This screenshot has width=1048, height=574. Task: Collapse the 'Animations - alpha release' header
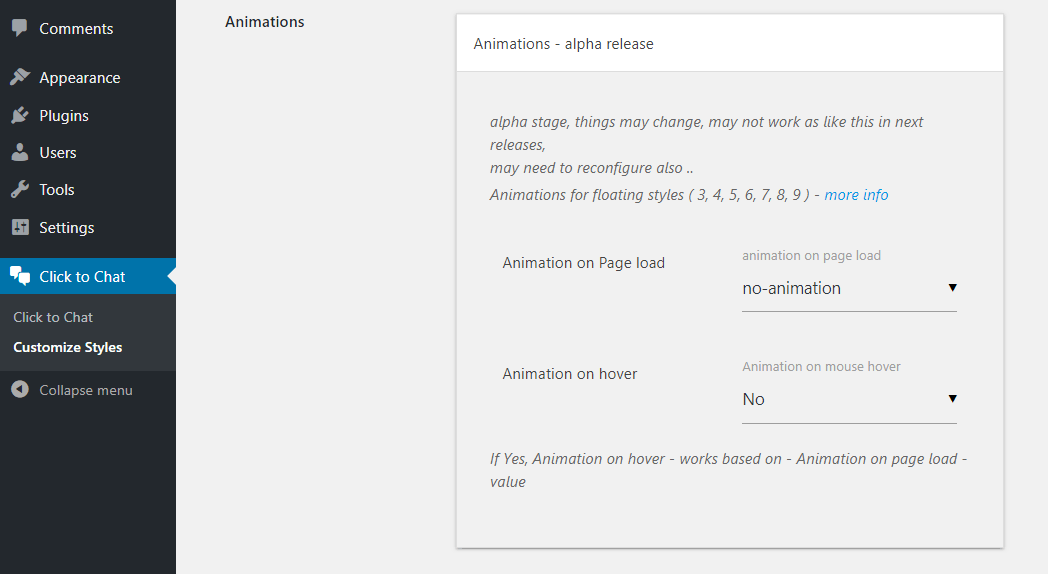coord(730,43)
